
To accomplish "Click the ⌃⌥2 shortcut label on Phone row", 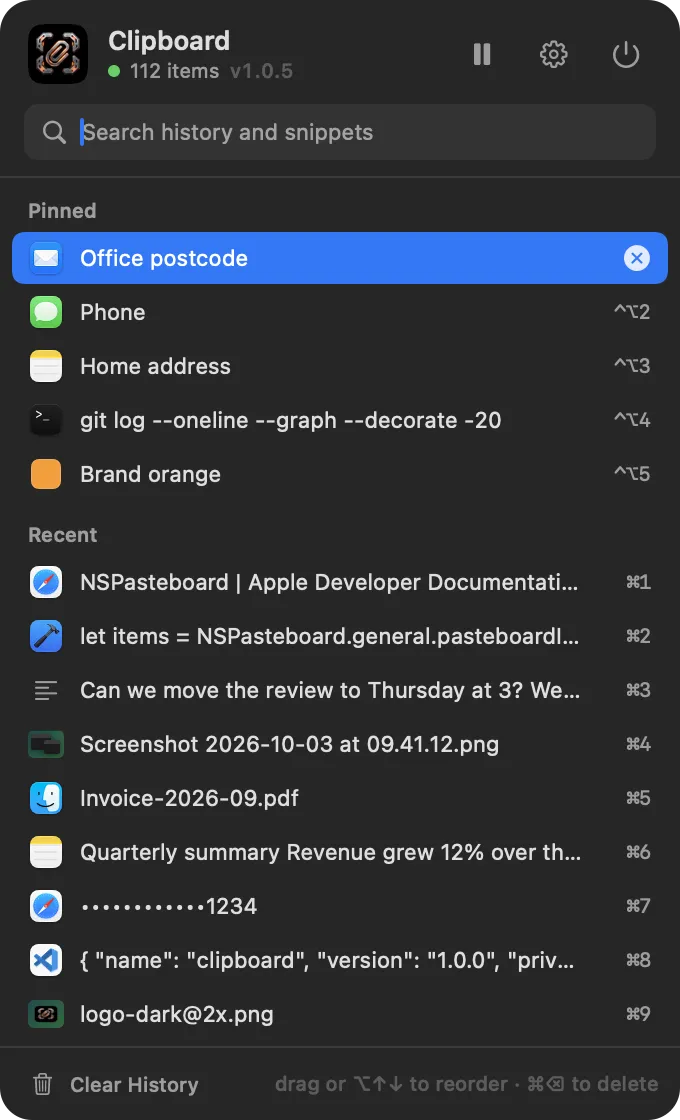I will [x=632, y=312].
